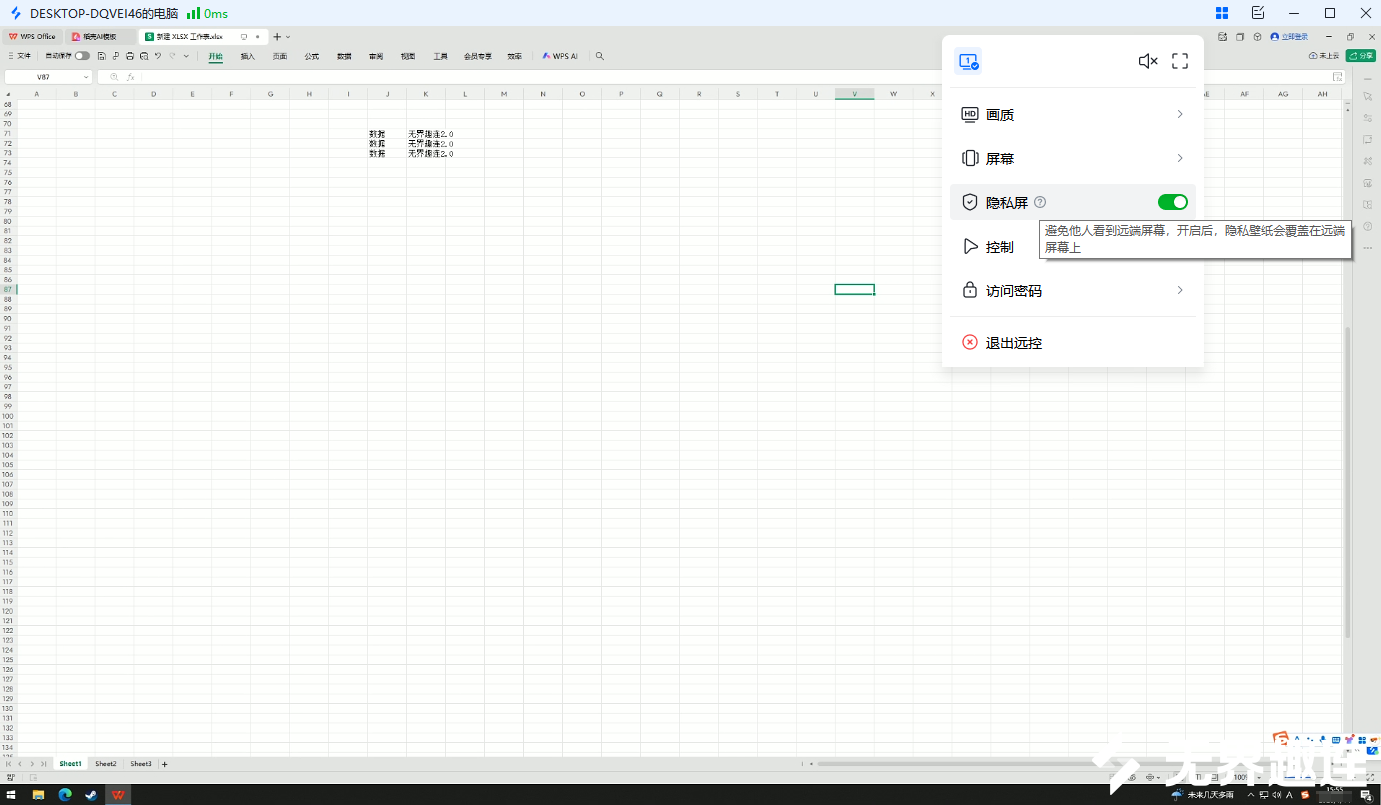Switch to the WPS Office home tab

(33, 36)
